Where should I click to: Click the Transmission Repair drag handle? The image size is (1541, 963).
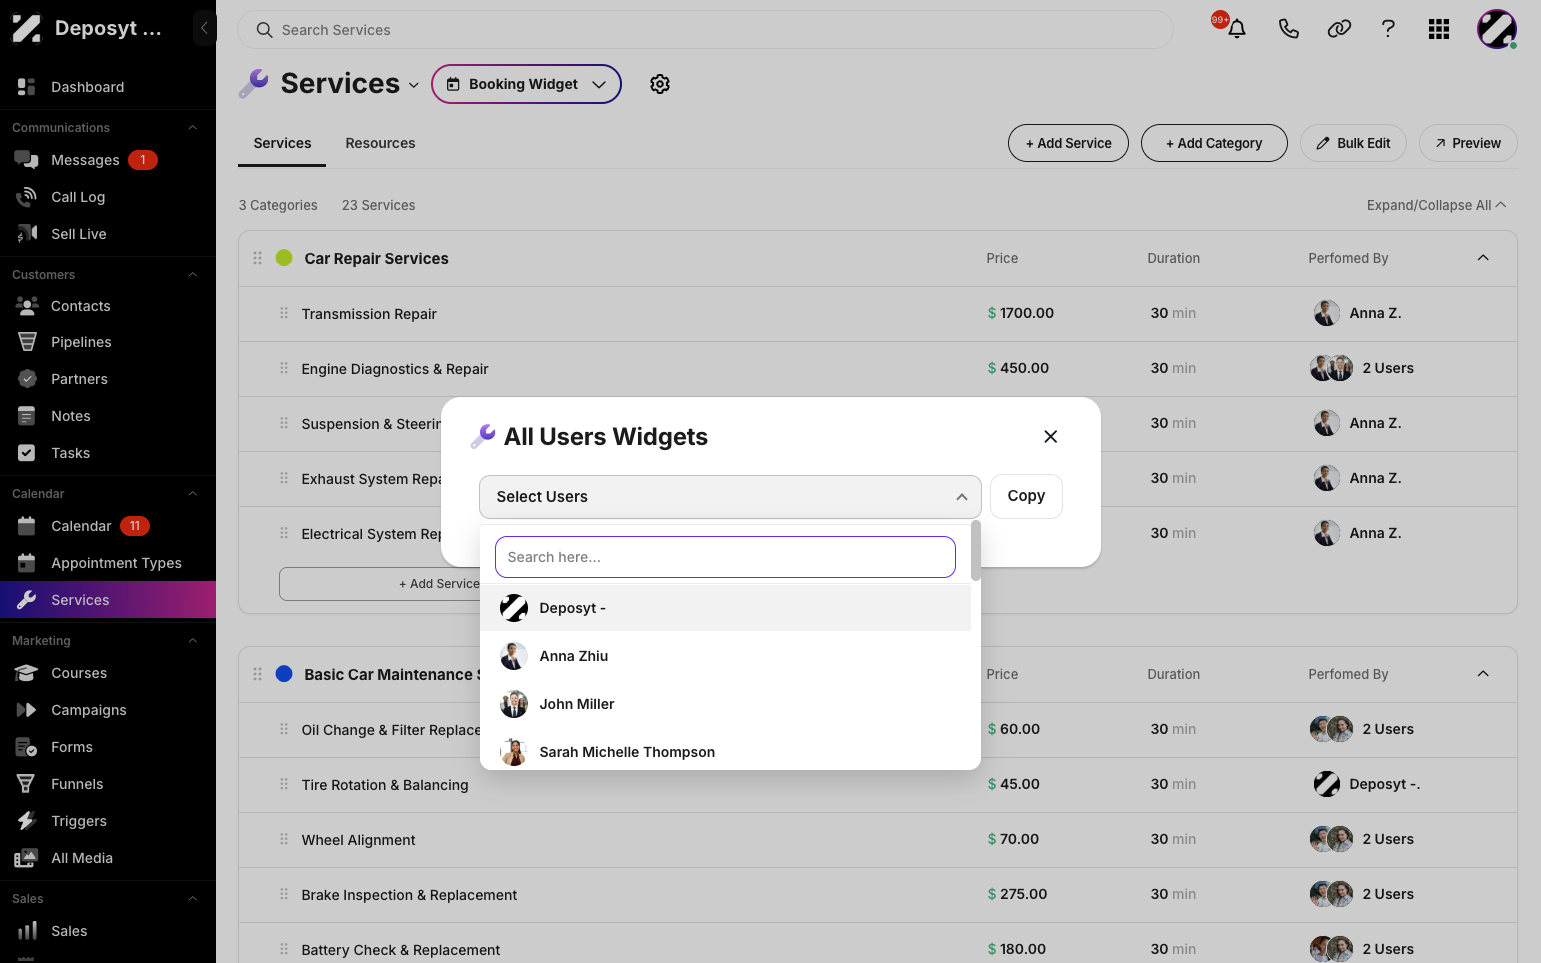click(x=284, y=313)
